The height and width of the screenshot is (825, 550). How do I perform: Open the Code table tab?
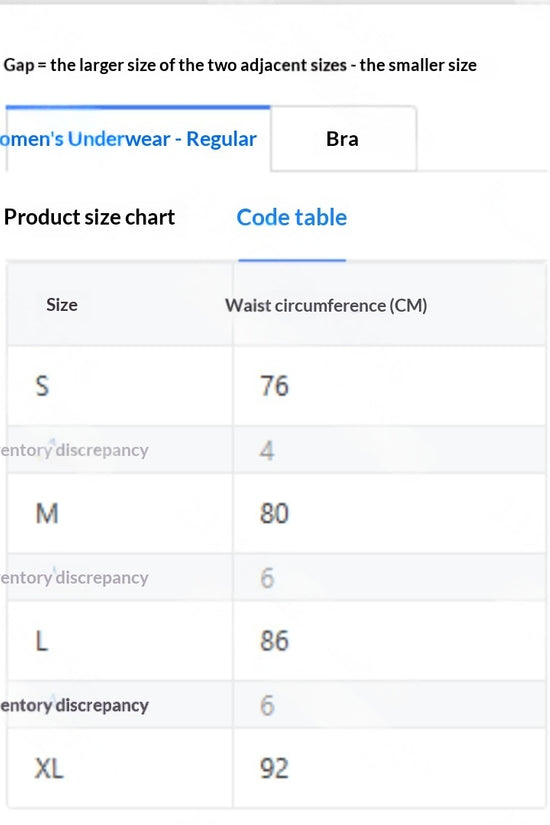pyautogui.click(x=292, y=217)
